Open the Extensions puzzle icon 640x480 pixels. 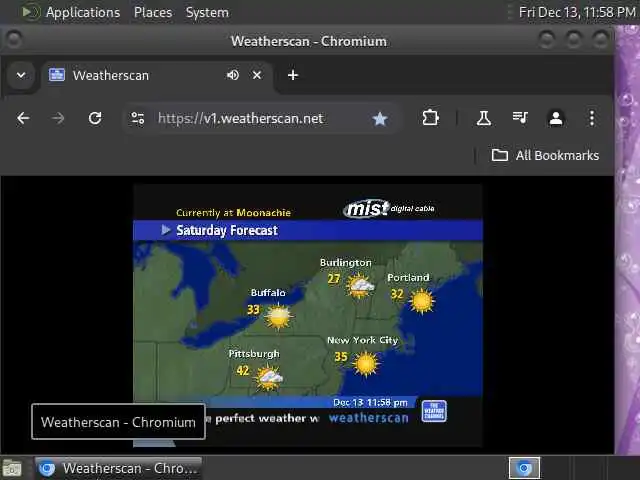[431, 118]
